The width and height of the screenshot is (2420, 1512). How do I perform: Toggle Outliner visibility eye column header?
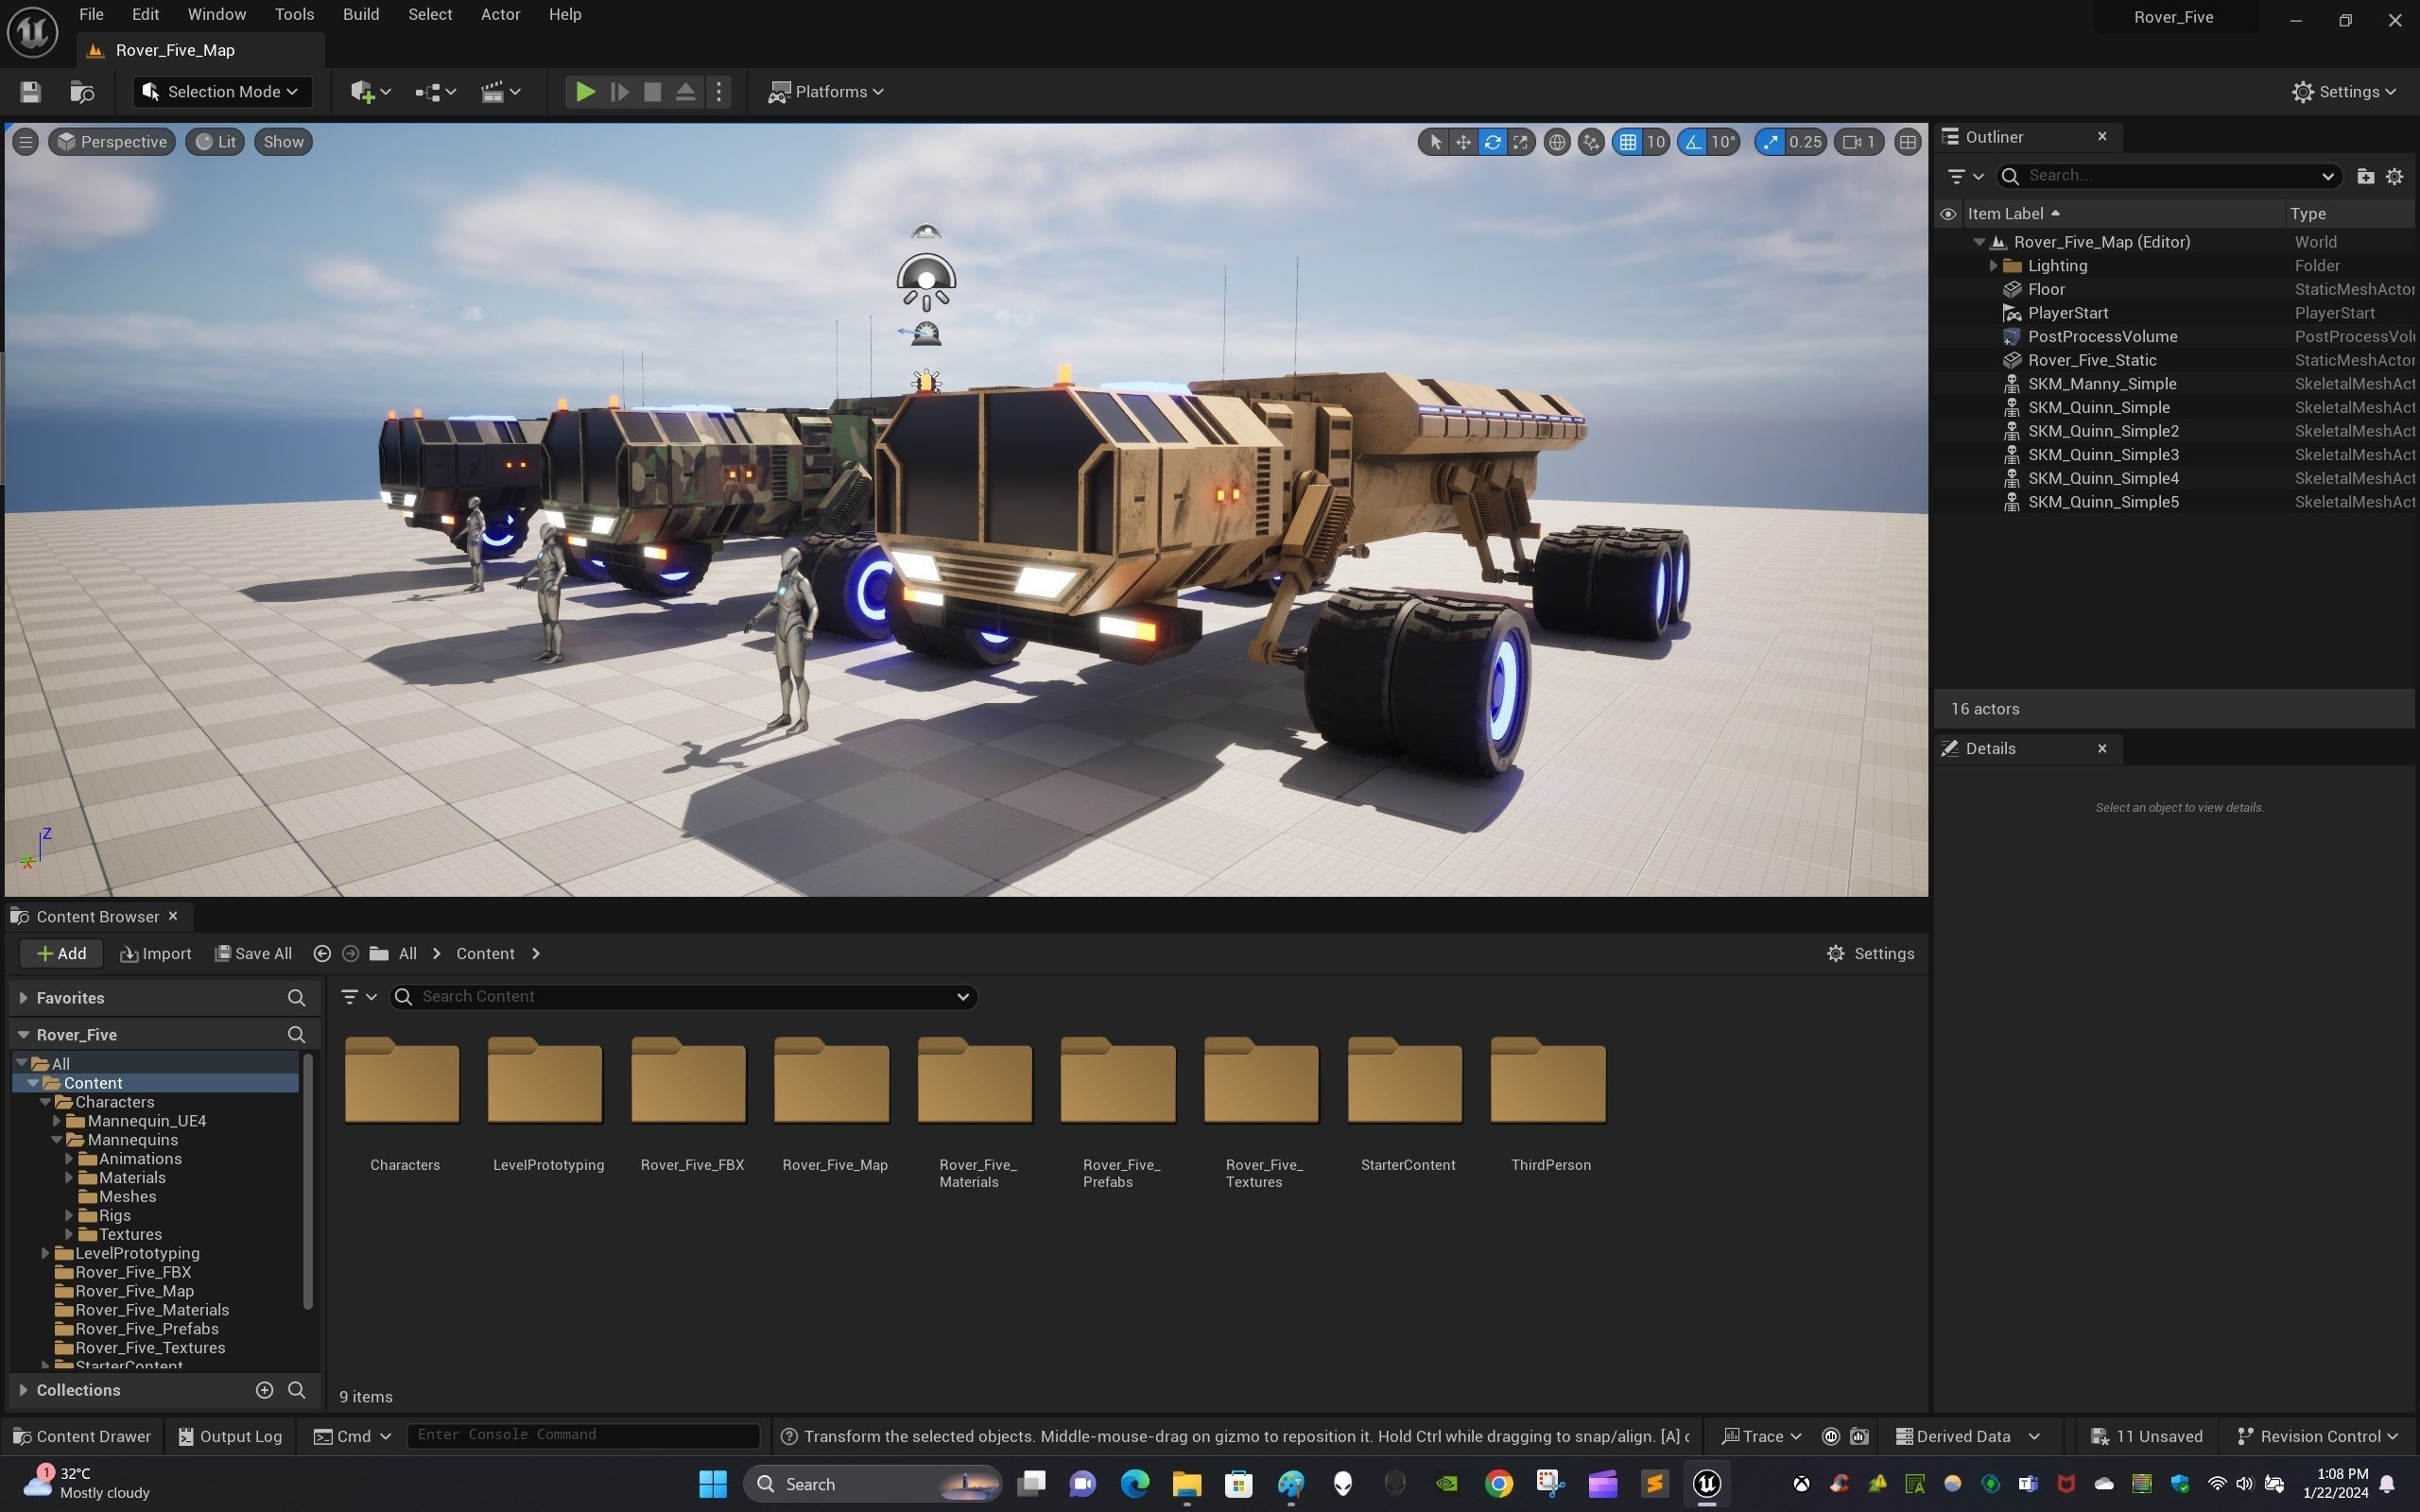click(1948, 214)
